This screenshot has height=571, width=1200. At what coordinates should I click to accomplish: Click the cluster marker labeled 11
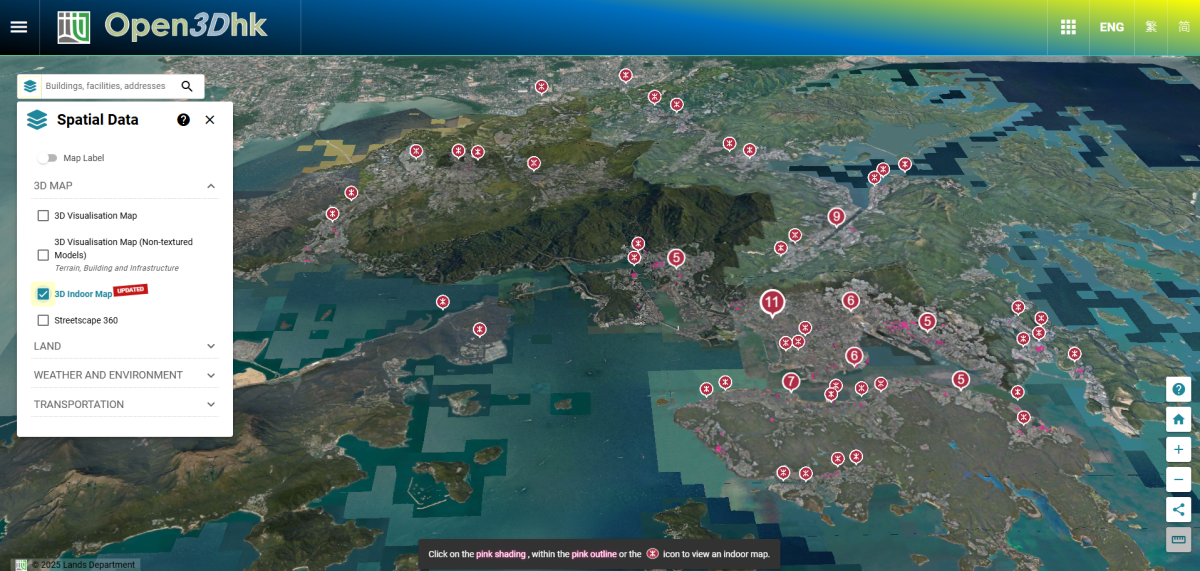[772, 301]
